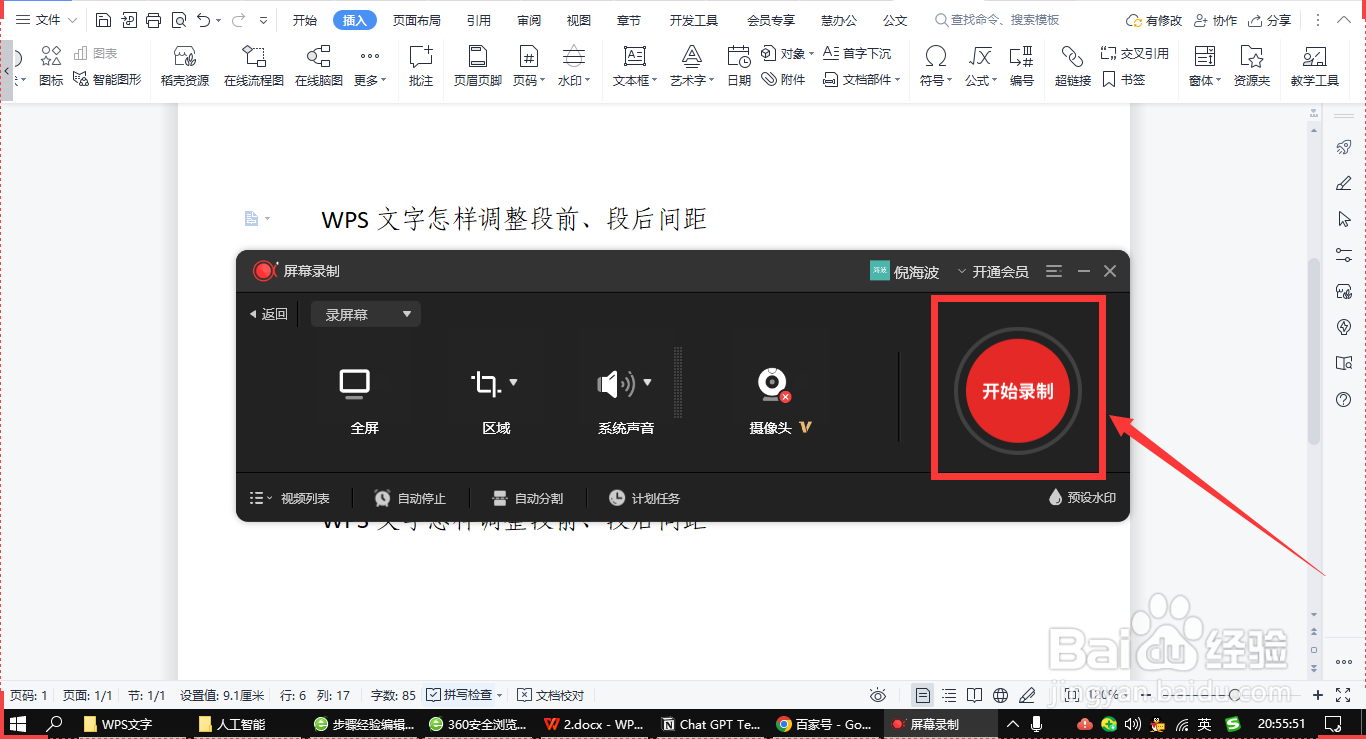1366x739 pixels.
Task: Open 教学工具 teaching tools
Action: pos(1315,67)
